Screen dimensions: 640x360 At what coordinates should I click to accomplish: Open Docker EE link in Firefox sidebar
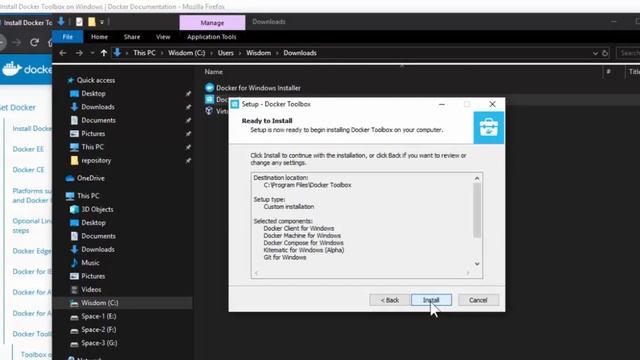tap(28, 149)
